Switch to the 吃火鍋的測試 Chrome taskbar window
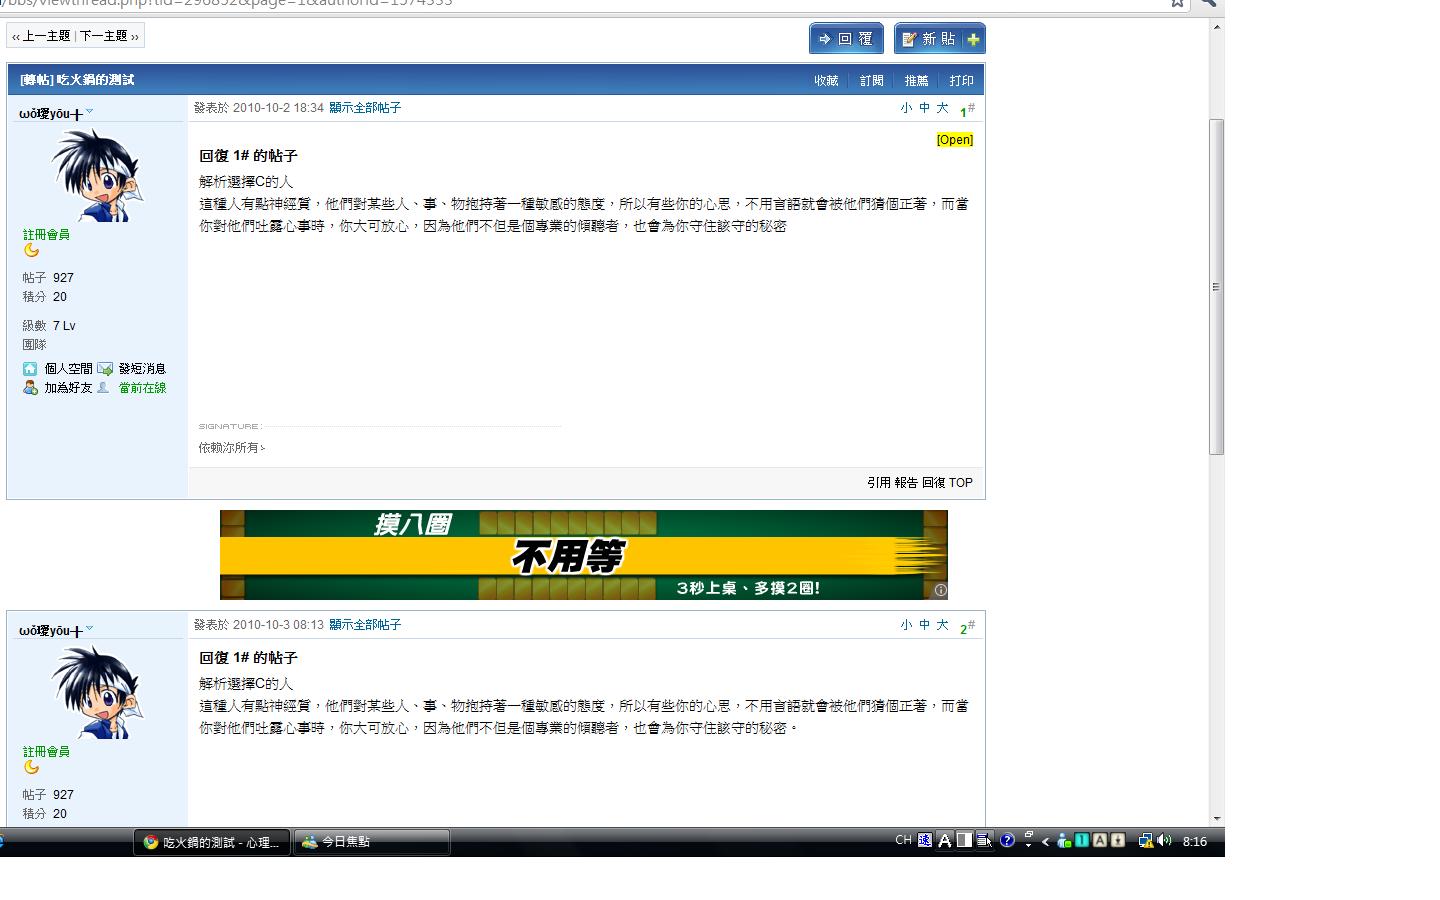 (x=213, y=842)
